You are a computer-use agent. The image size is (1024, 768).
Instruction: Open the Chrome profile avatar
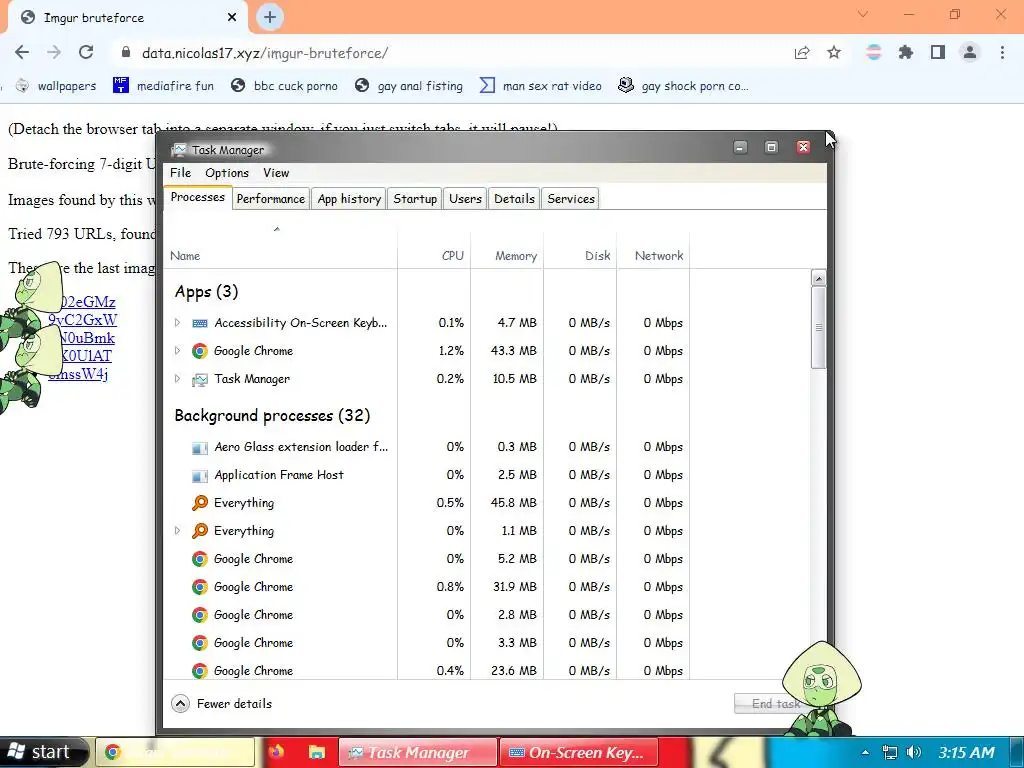coord(970,53)
